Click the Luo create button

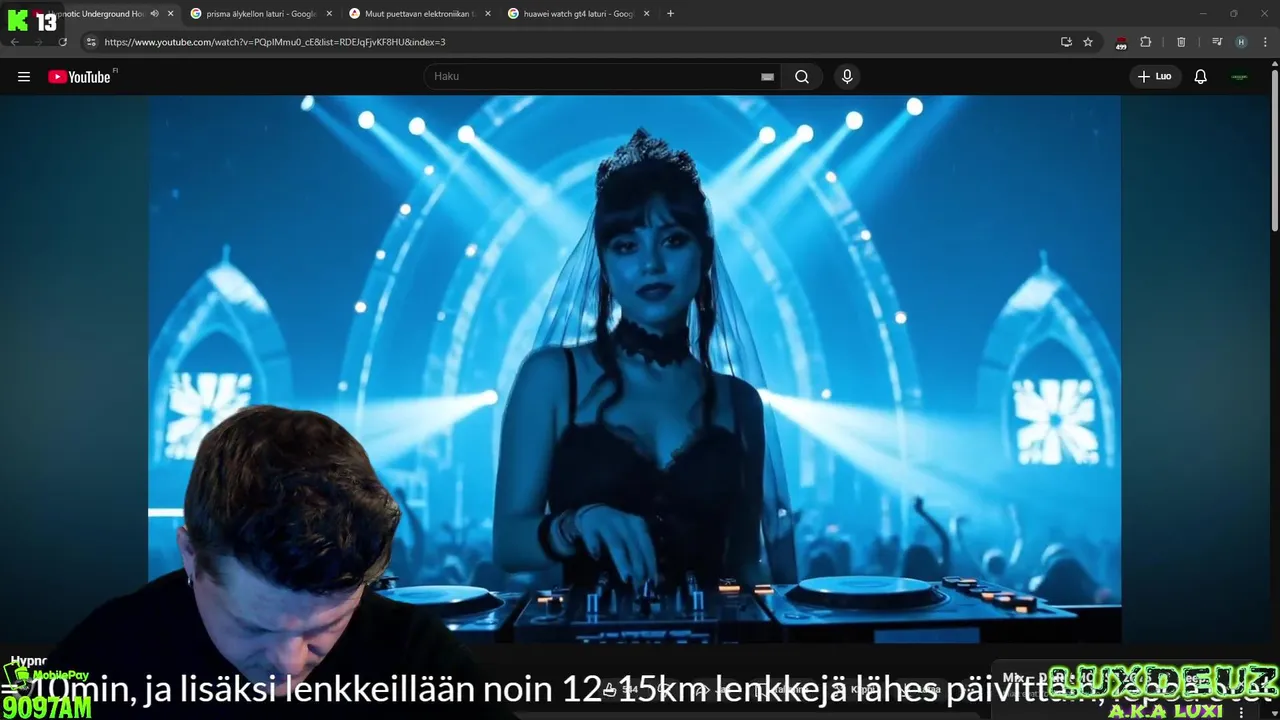[1155, 77]
